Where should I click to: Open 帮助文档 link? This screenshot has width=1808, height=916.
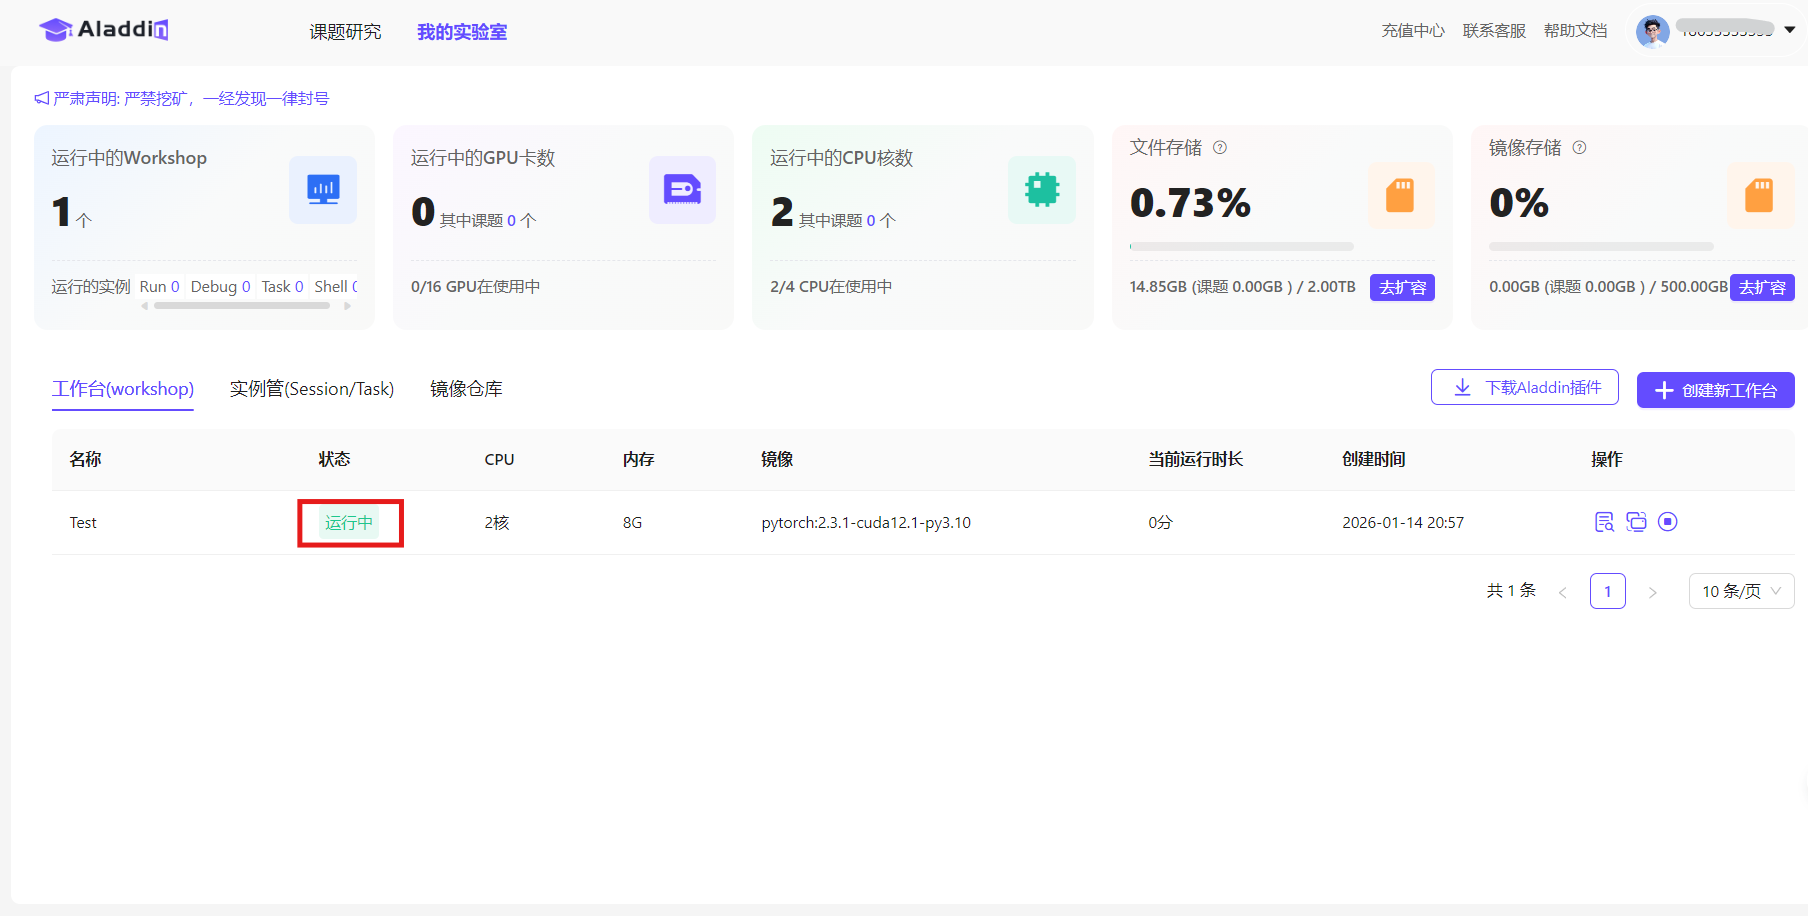pos(1575,31)
